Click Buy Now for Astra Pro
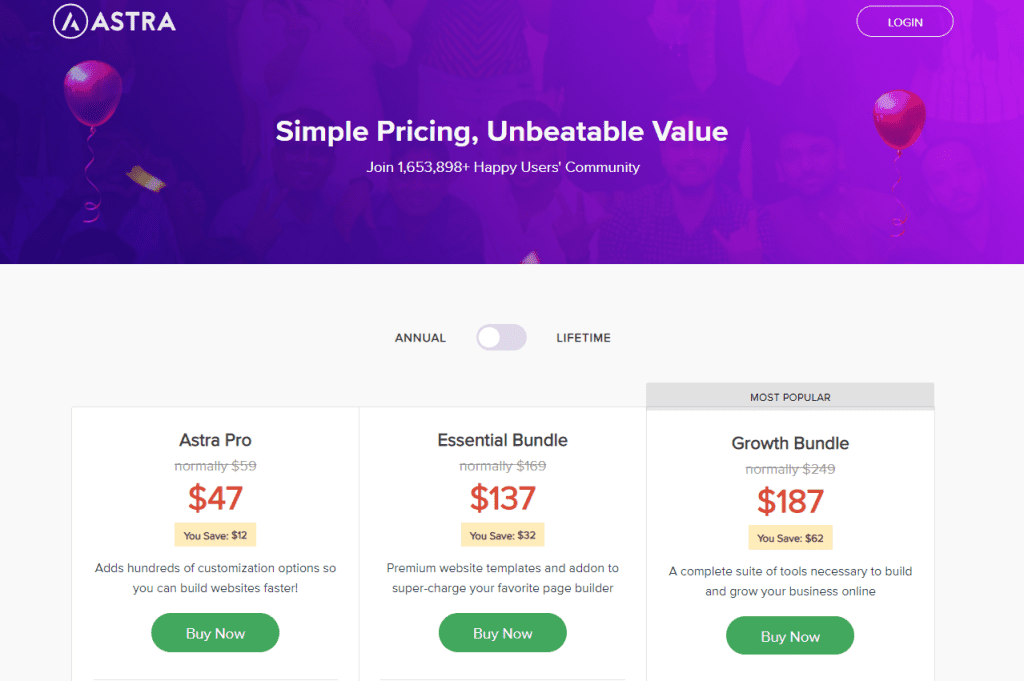This screenshot has height=681, width=1024. click(x=216, y=633)
